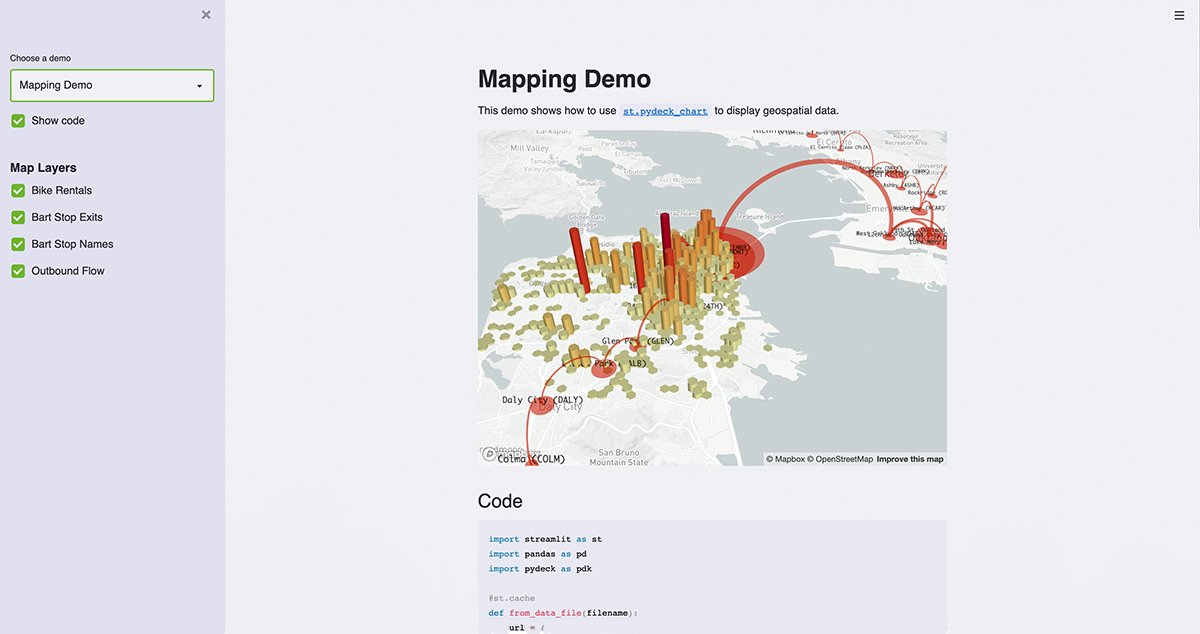1200x634 pixels.
Task: Turn off the Outbound Flow layer
Action: 18,272
